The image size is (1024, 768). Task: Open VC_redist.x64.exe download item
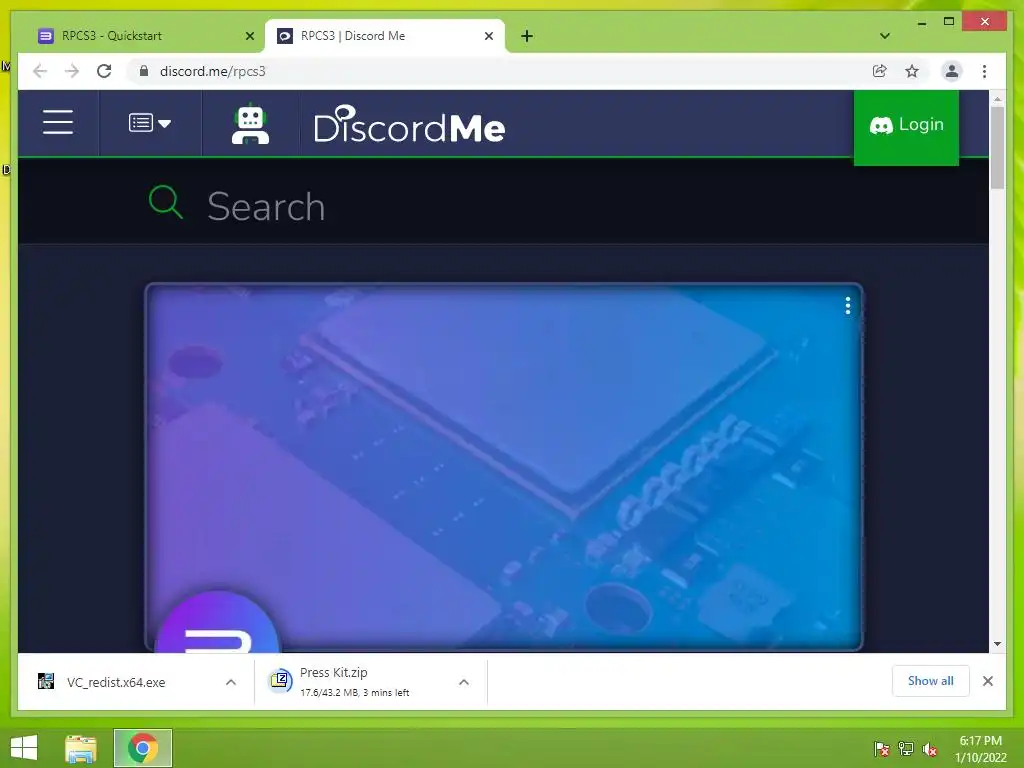click(116, 682)
